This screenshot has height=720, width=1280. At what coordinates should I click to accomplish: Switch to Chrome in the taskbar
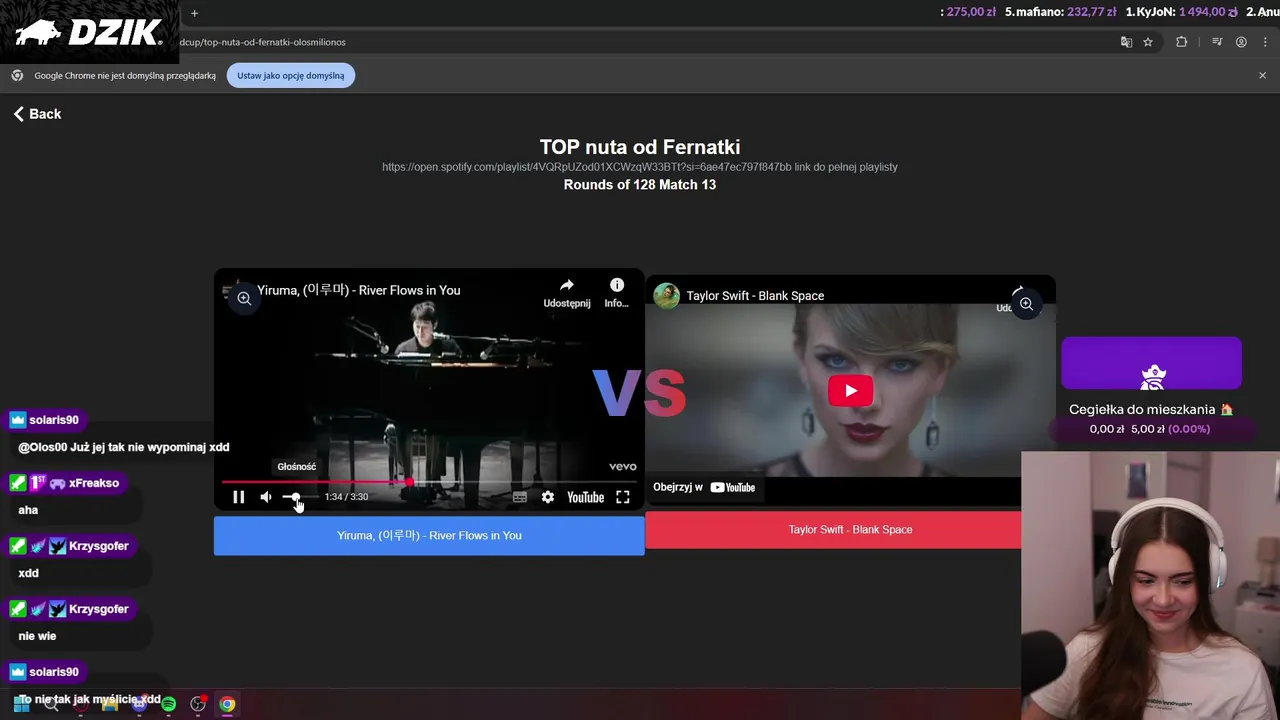[227, 704]
